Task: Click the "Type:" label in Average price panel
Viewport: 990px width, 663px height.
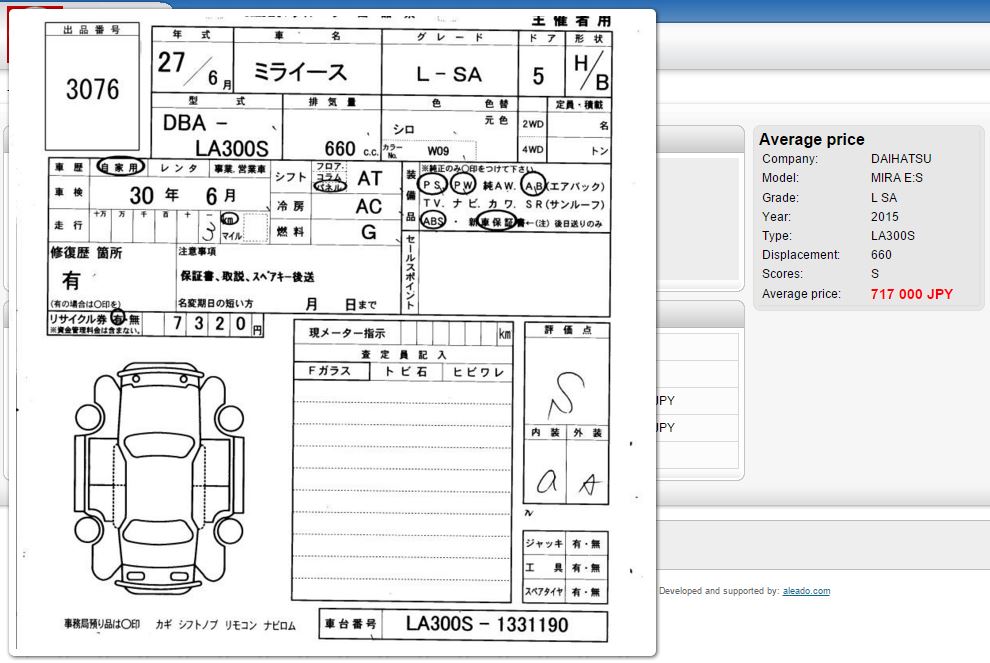Action: [777, 236]
